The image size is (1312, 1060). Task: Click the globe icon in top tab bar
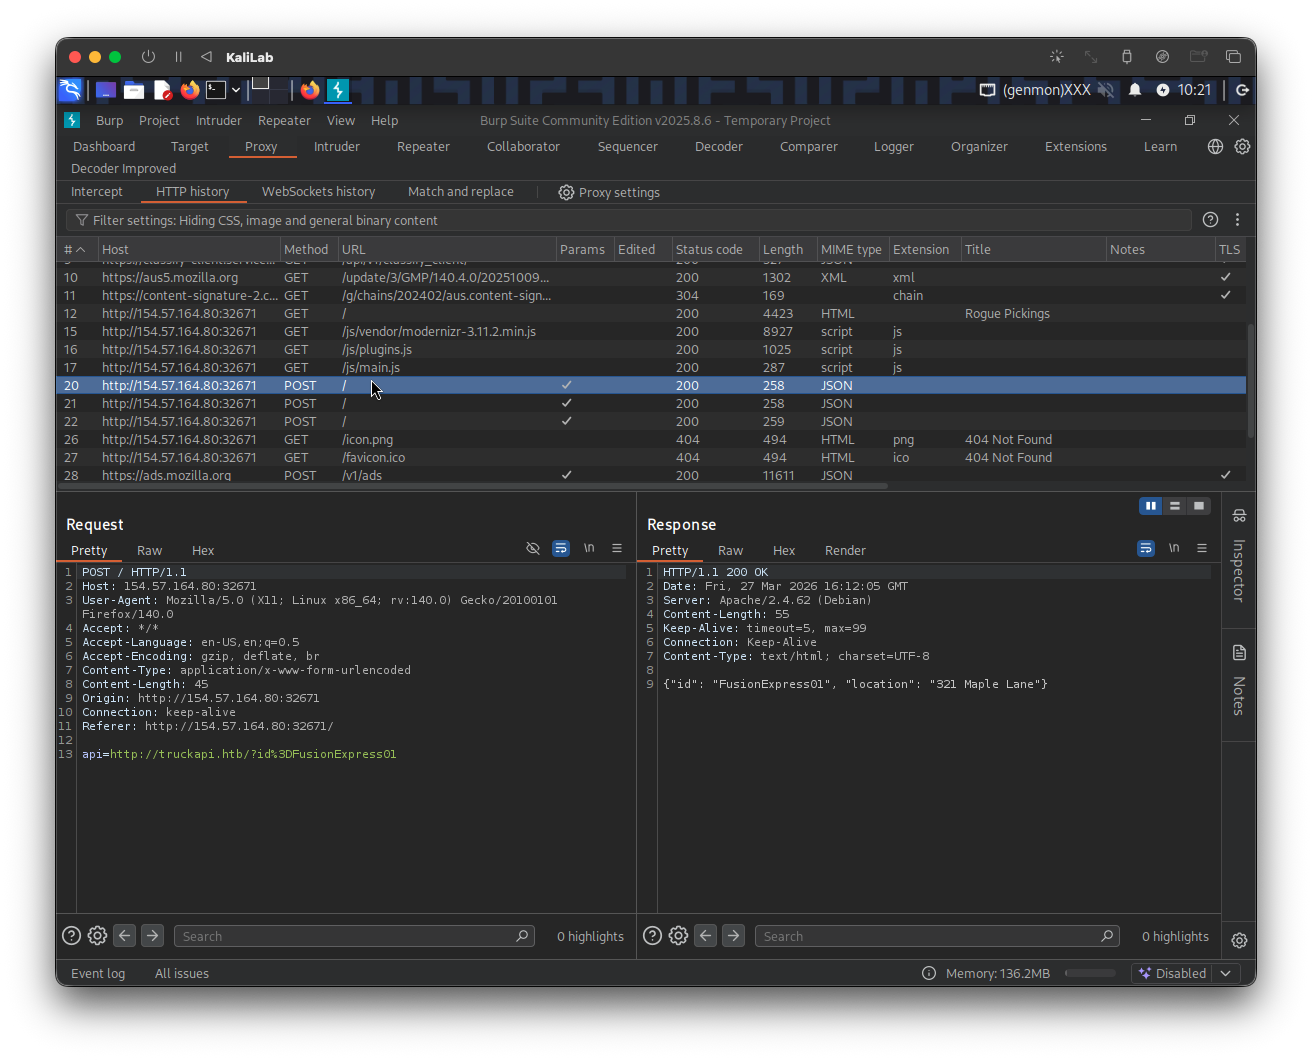pos(1215,146)
